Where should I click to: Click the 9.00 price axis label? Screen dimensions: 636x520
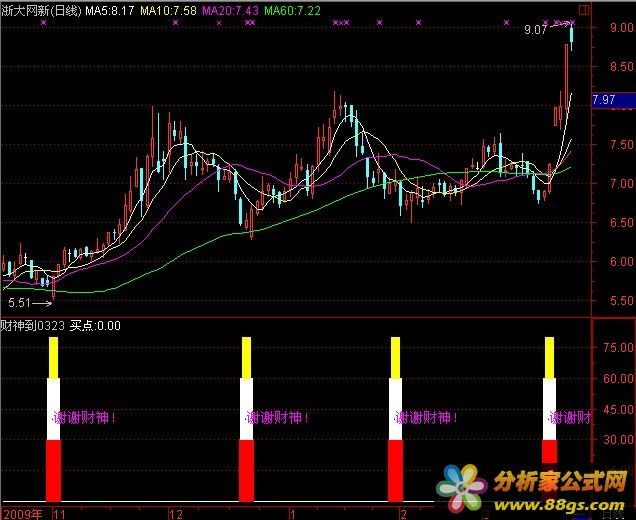point(622,28)
